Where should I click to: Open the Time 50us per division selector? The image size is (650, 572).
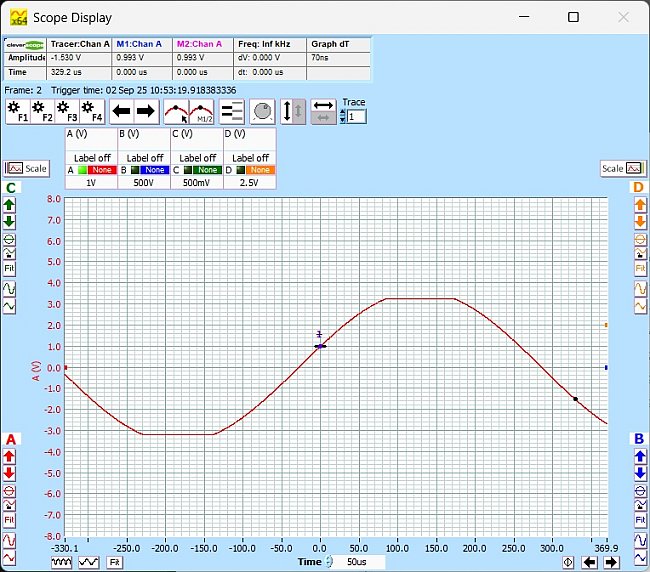click(357, 562)
